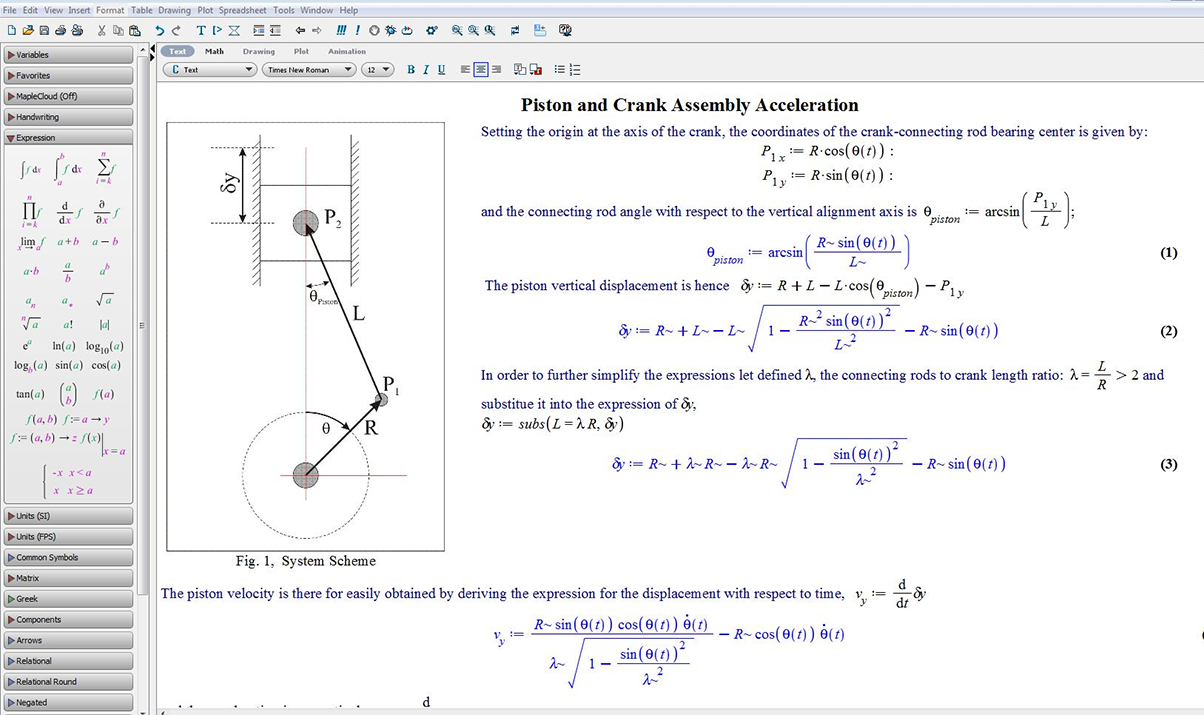The height and width of the screenshot is (715, 1204).
Task: Open the font size 12 dropdown
Action: click(x=378, y=70)
